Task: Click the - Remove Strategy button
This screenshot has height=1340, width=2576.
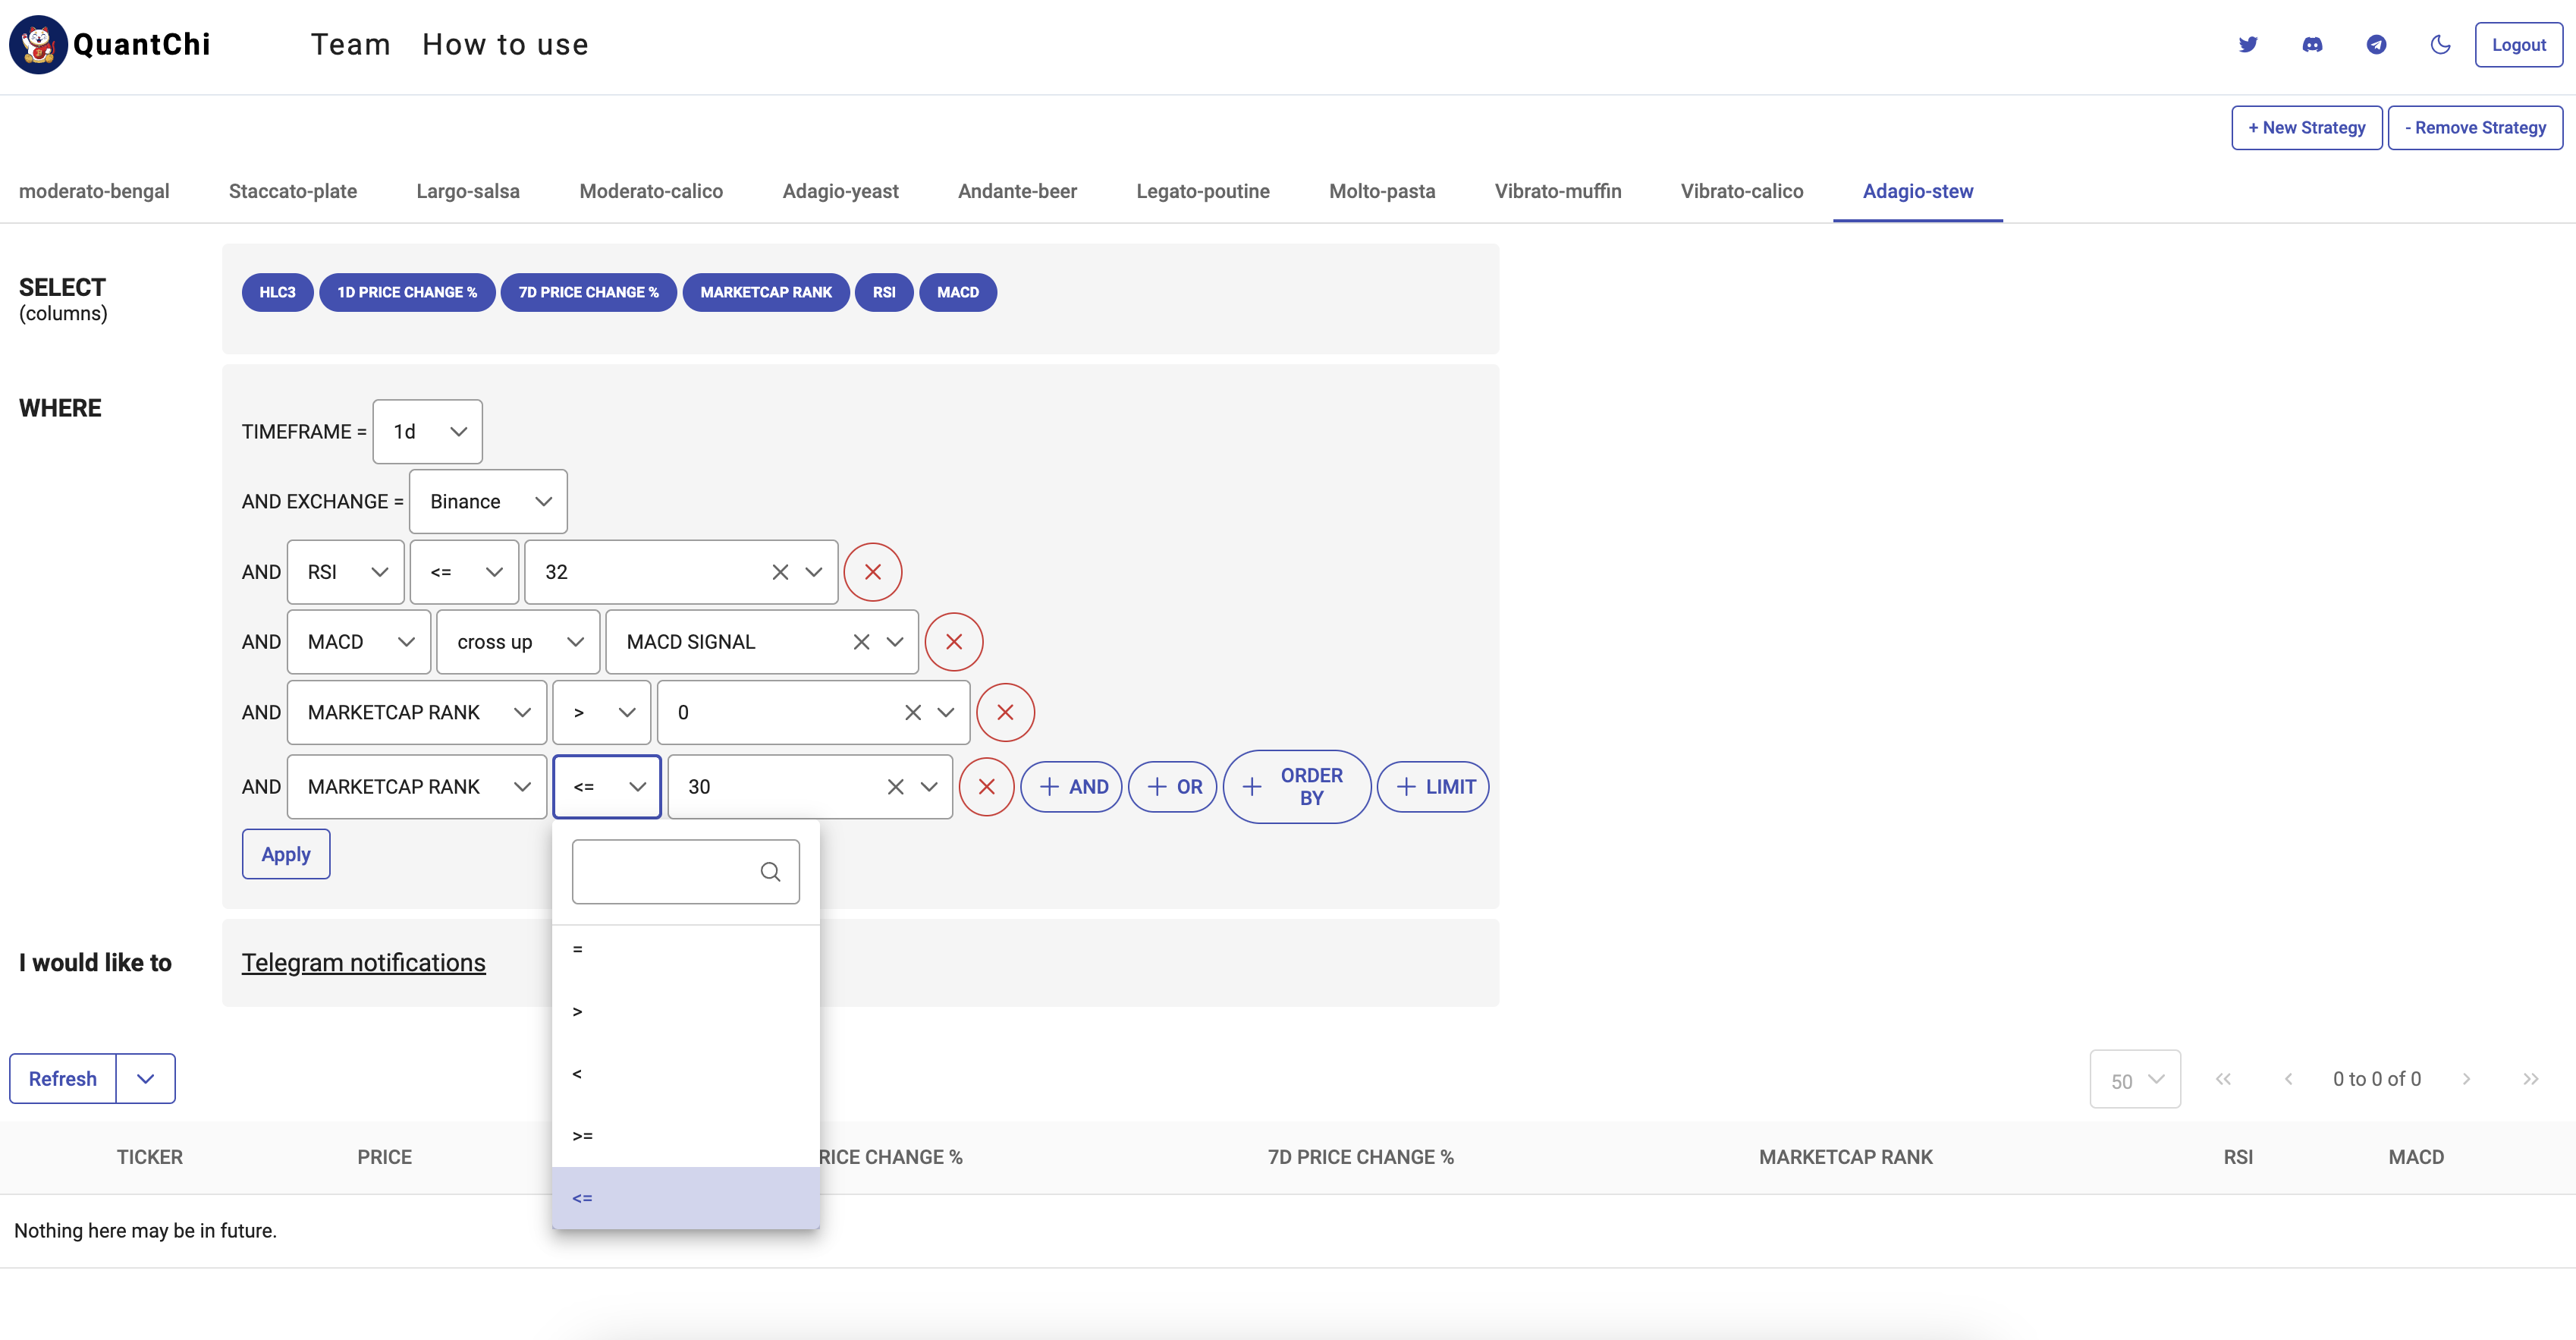Action: (x=2475, y=128)
